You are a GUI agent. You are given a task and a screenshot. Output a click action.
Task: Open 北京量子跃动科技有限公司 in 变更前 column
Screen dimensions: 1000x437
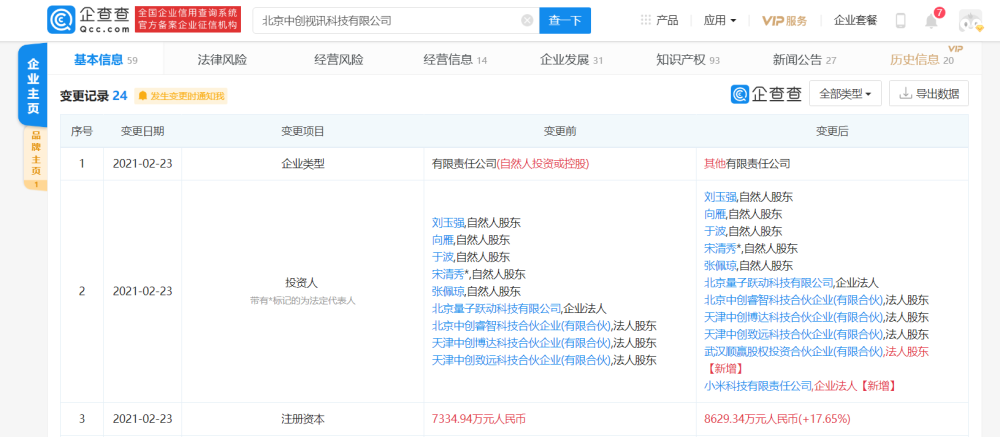coord(496,309)
